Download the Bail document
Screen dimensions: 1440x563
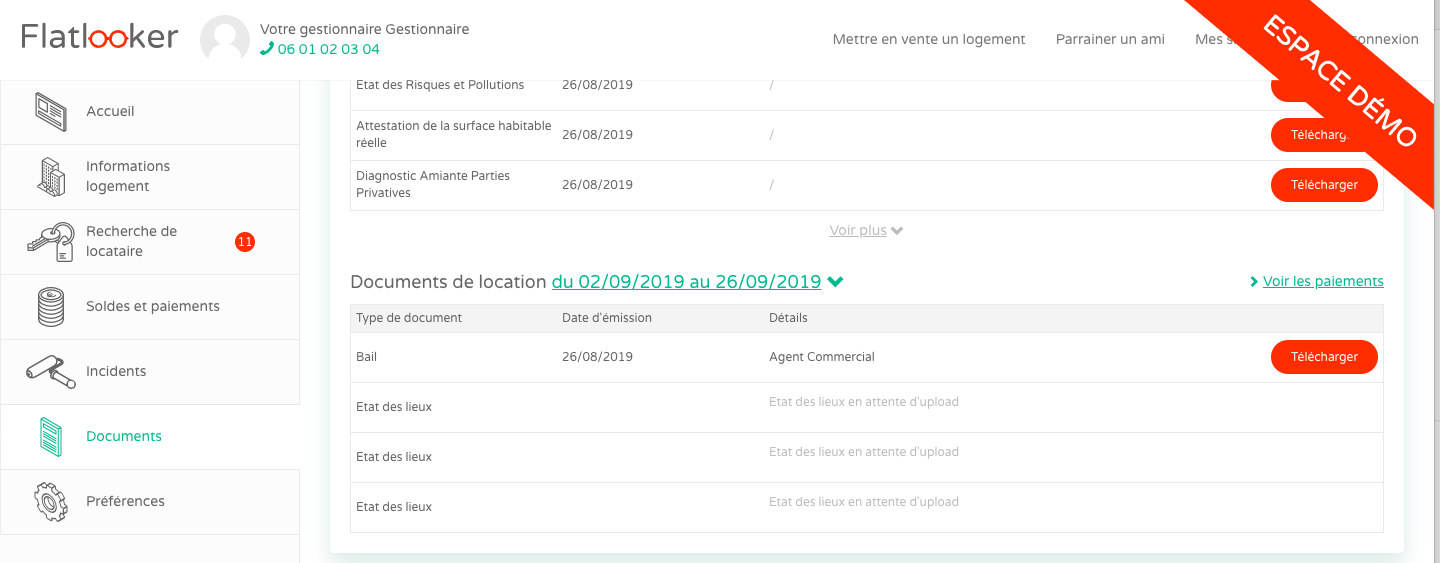(1324, 357)
